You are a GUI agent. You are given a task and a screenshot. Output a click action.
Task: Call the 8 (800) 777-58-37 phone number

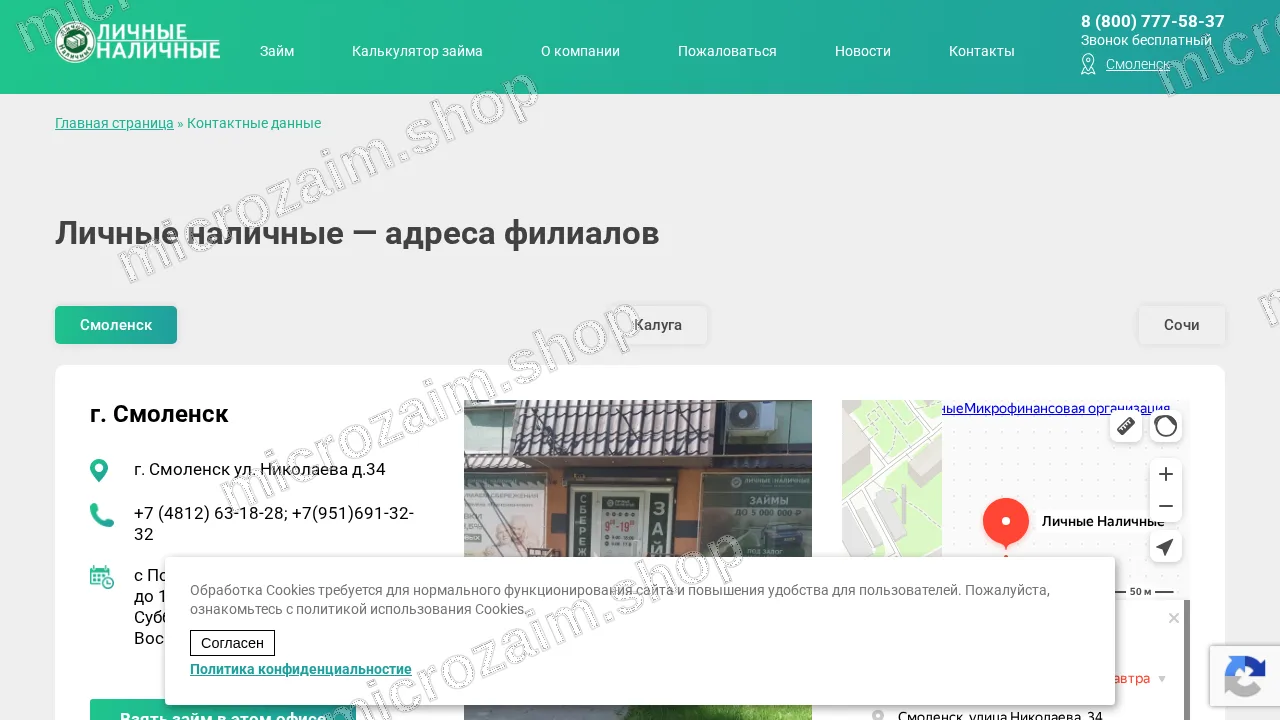coord(1153,21)
